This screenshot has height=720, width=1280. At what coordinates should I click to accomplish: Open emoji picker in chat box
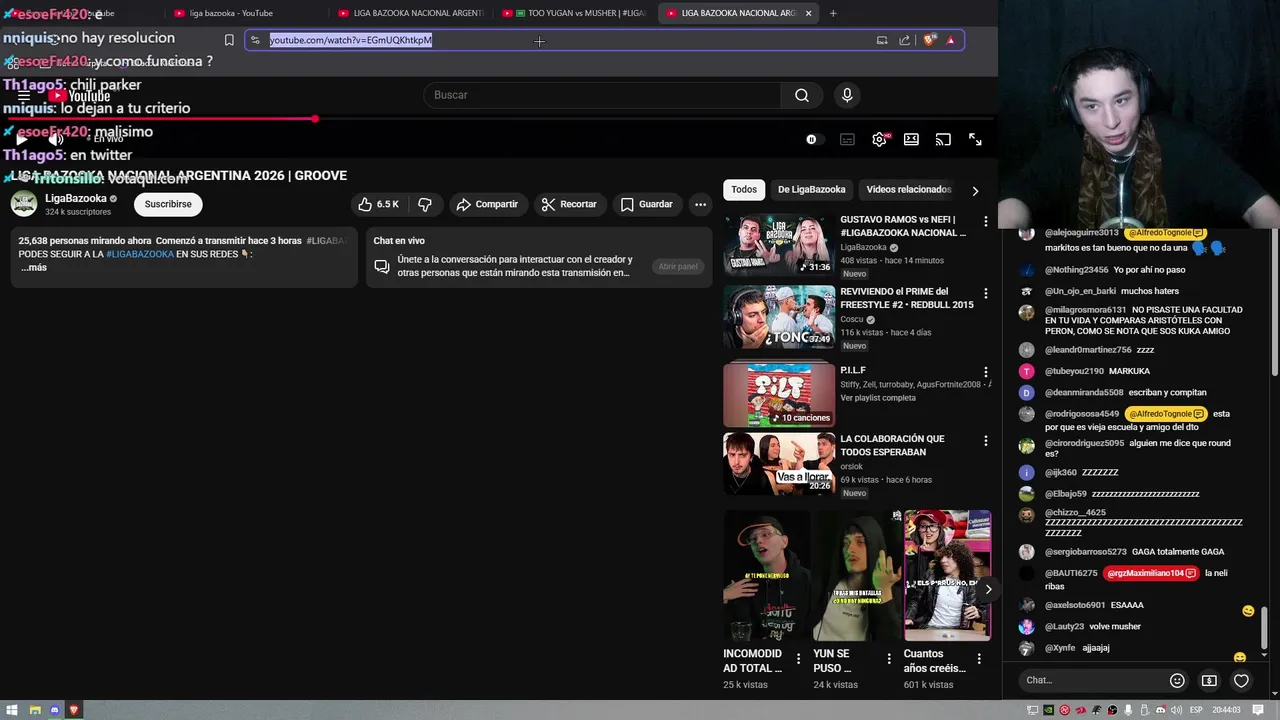(x=1177, y=680)
